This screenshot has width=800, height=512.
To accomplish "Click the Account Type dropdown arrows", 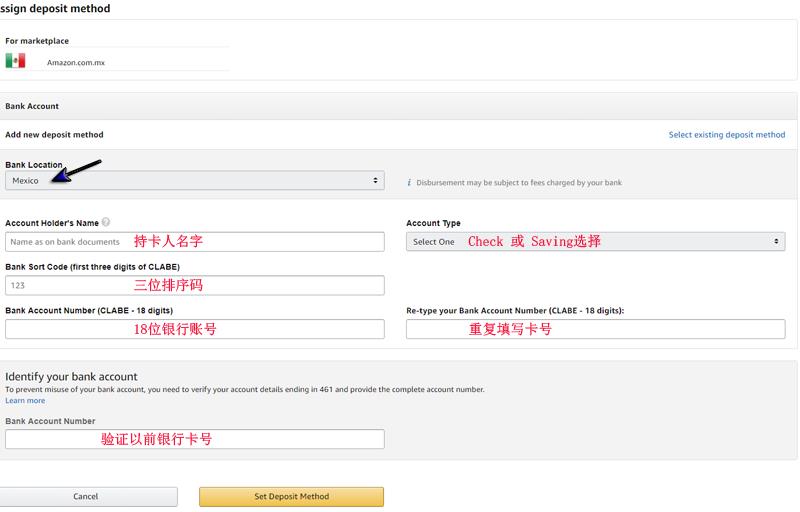I will [776, 241].
